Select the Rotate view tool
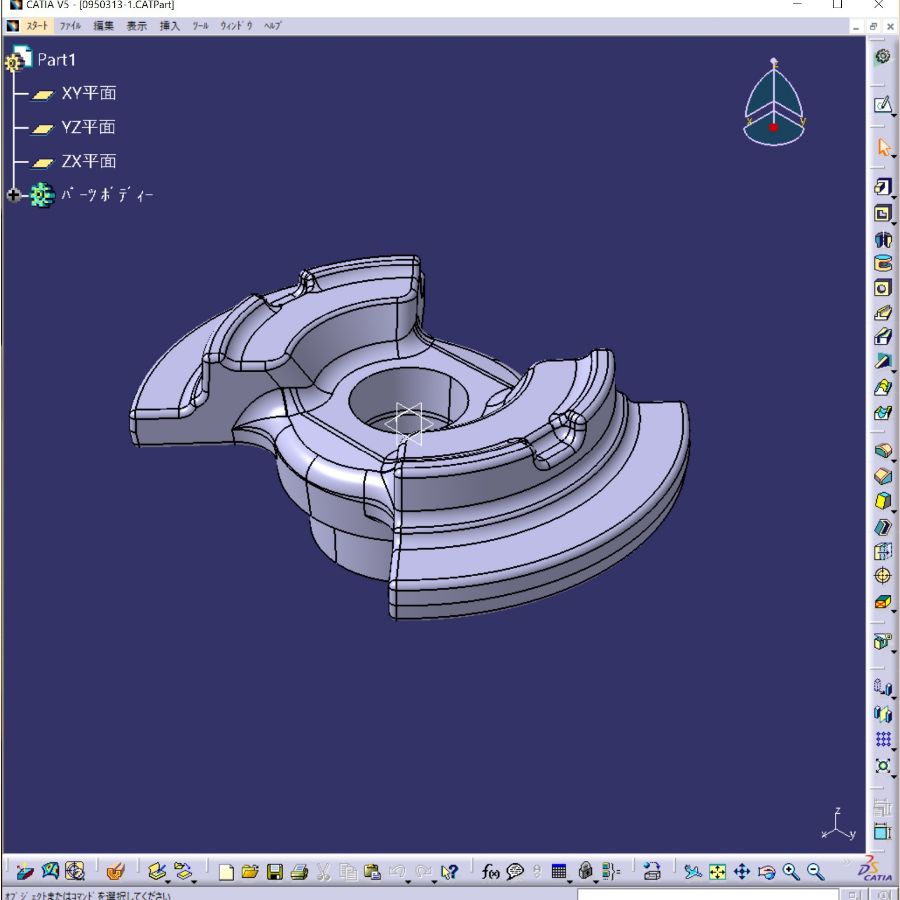 pos(768,871)
